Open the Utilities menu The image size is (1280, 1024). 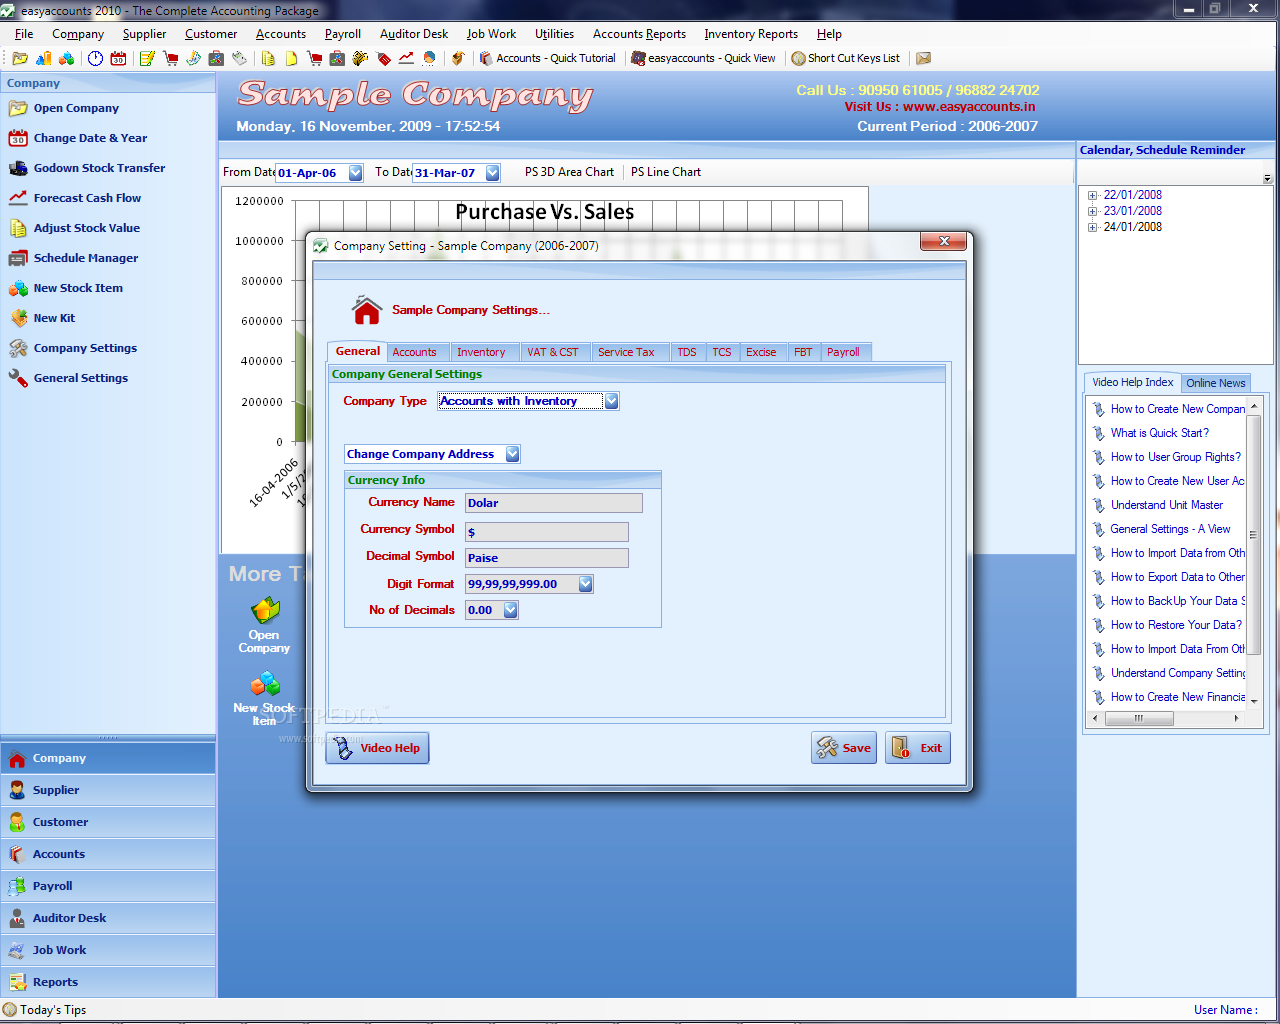tap(554, 34)
